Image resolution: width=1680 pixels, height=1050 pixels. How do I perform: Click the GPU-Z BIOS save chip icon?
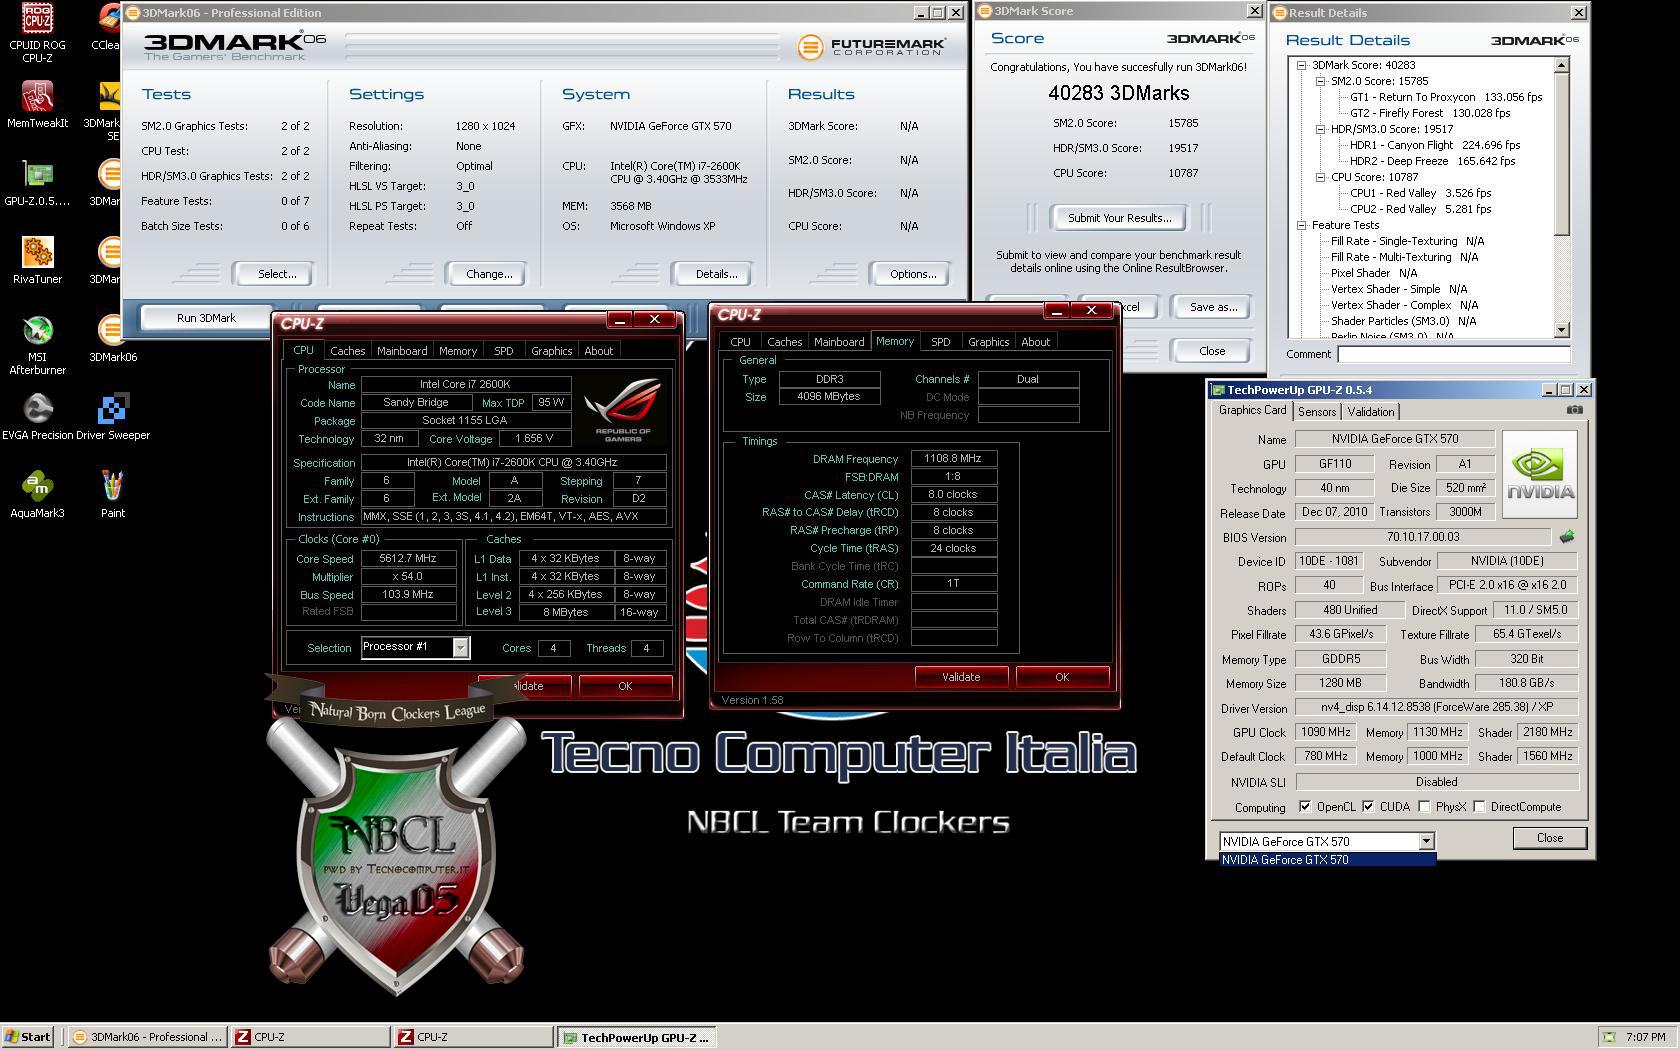point(1566,537)
